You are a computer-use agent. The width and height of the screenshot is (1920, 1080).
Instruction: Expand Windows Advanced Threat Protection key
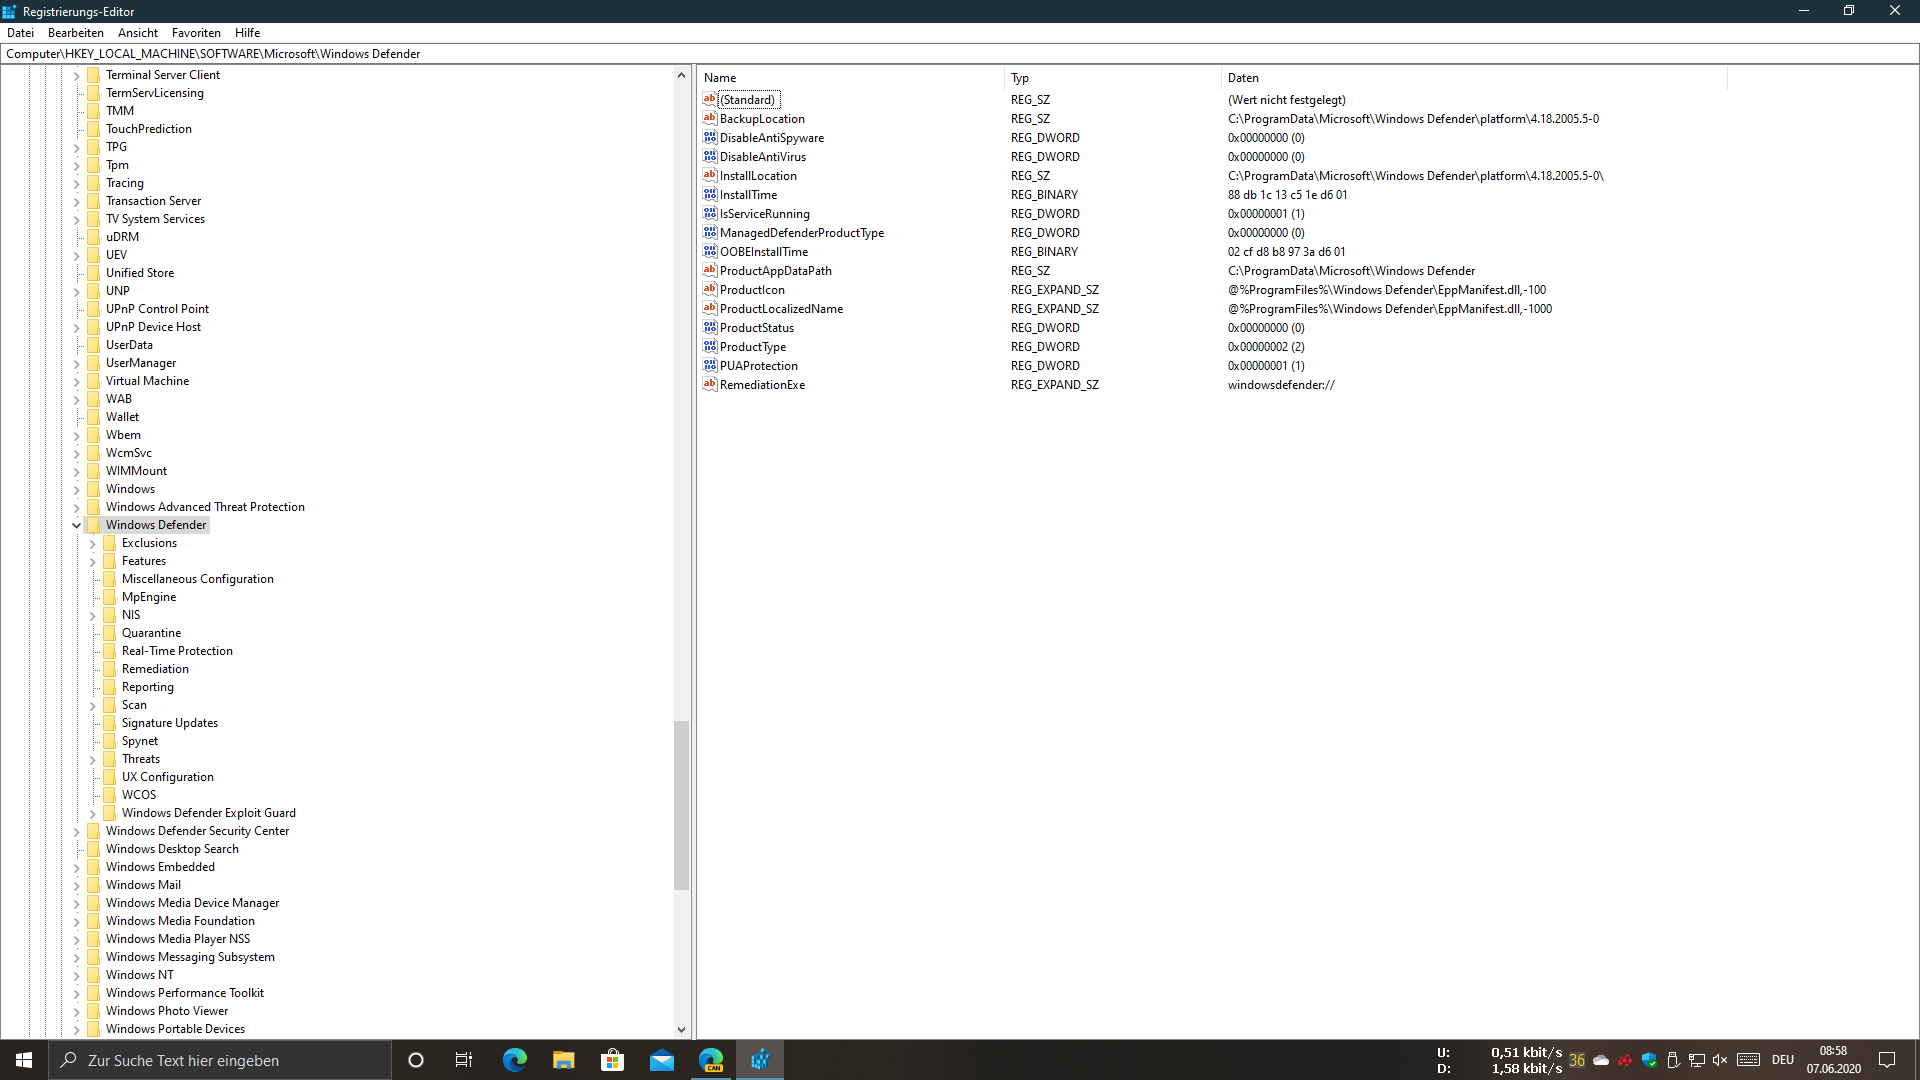point(76,507)
